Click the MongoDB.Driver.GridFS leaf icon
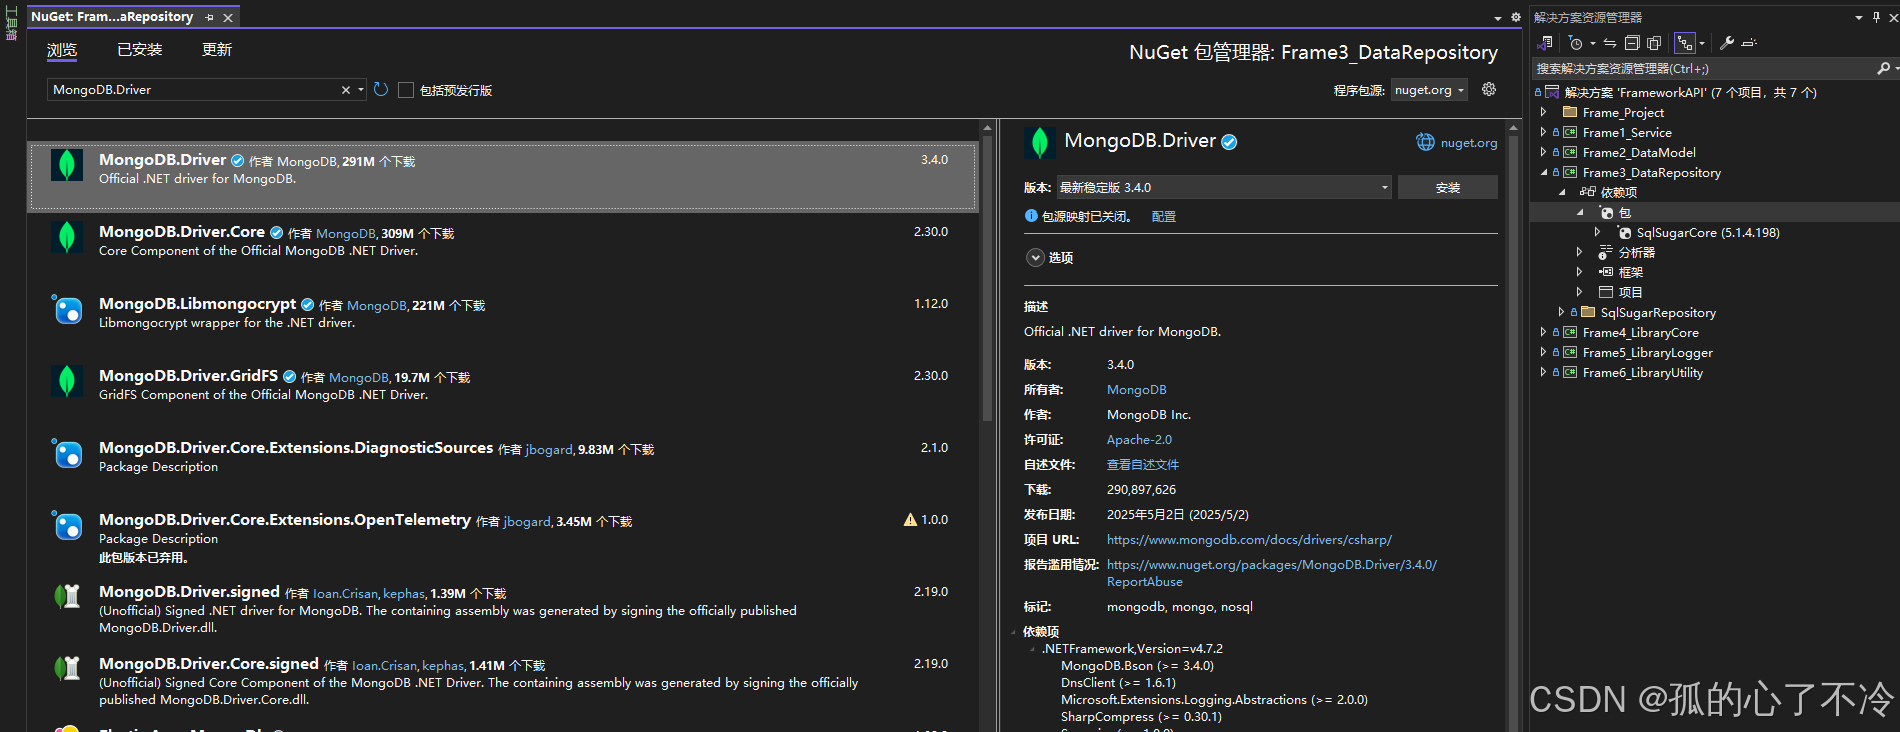 [67, 381]
